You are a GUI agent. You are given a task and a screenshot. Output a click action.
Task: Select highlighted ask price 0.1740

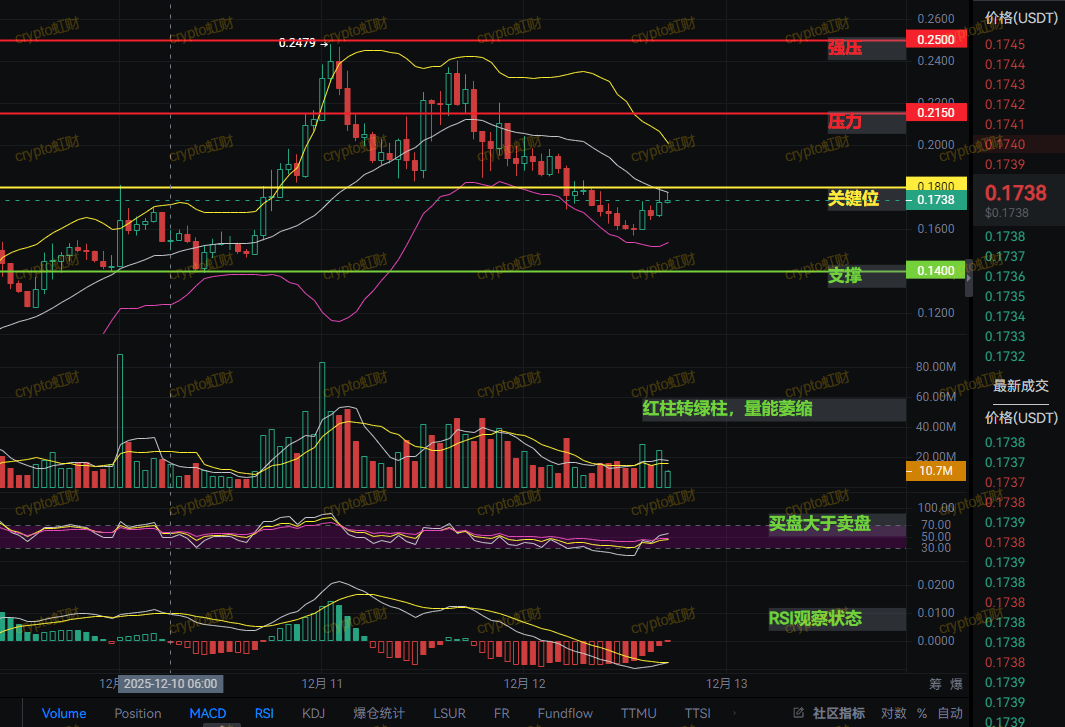(1005, 144)
